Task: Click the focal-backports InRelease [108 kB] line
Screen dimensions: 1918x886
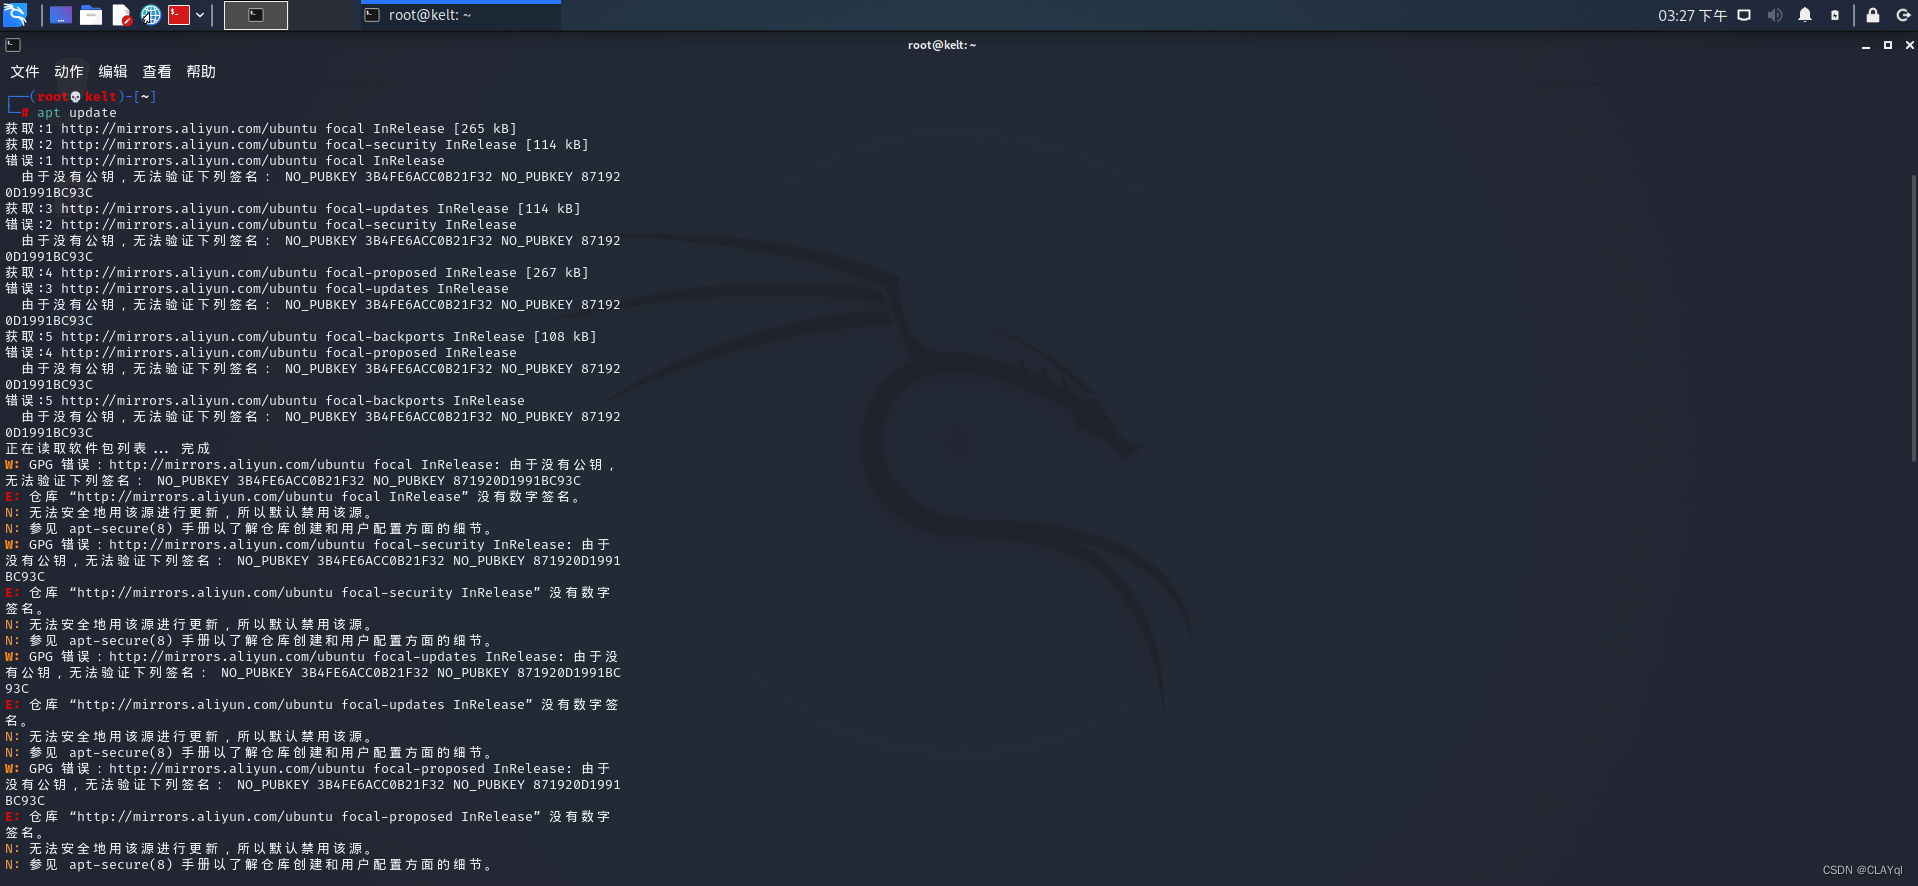Action: pos(301,337)
